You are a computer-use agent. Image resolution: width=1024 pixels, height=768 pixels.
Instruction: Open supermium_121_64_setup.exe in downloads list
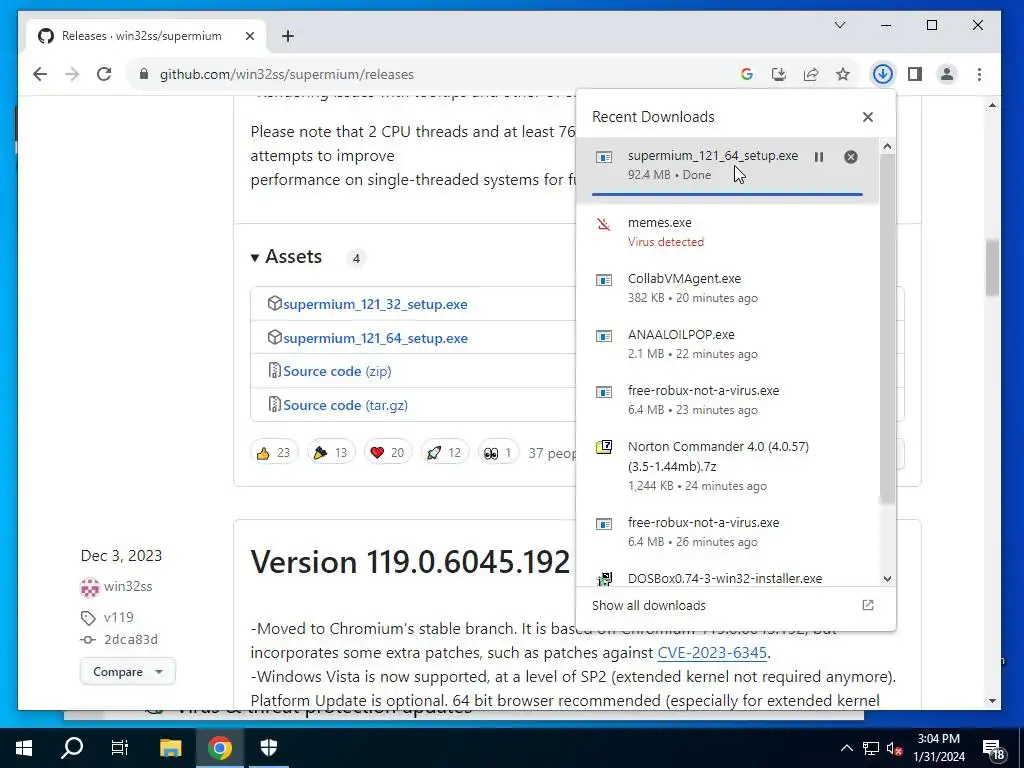point(712,155)
